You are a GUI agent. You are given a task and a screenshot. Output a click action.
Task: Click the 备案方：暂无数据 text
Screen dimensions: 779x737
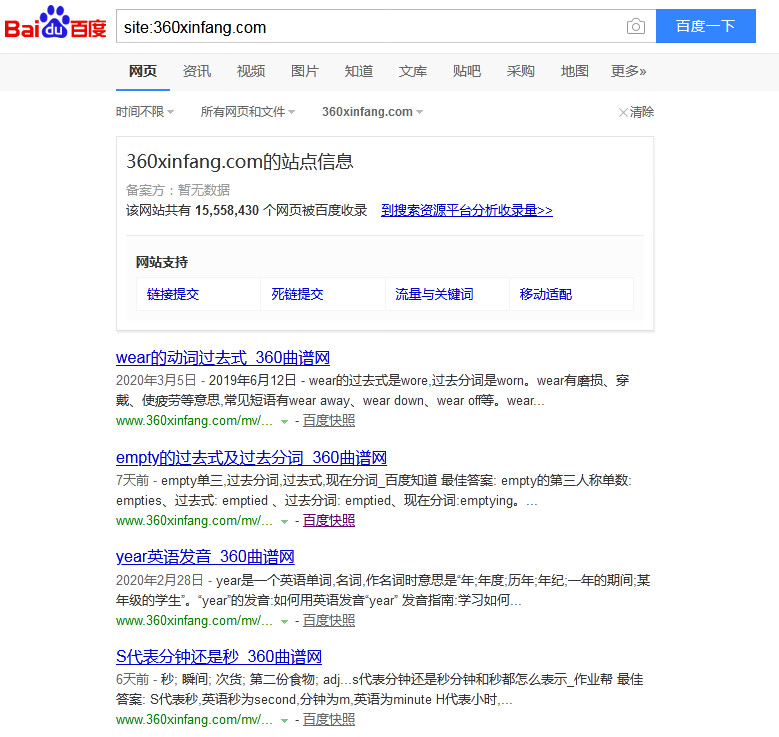coord(178,190)
